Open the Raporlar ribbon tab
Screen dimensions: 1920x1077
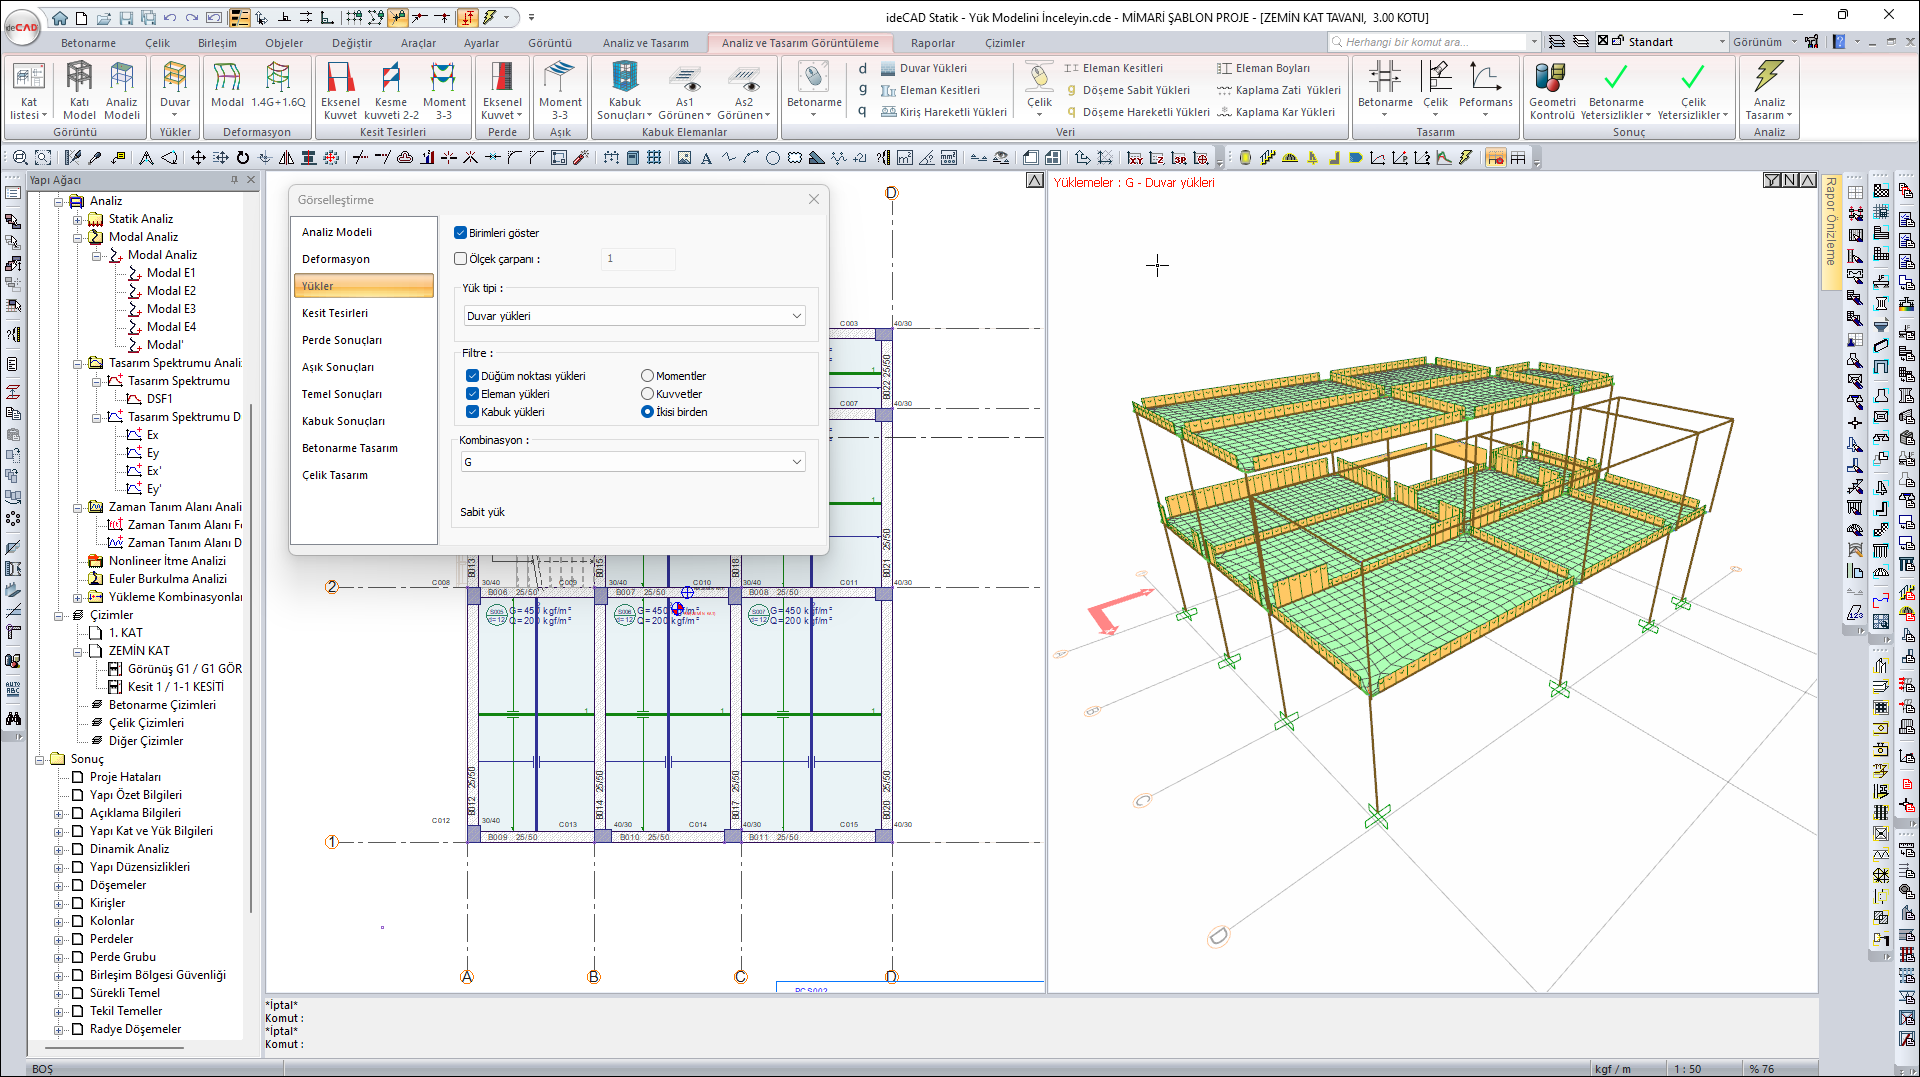pyautogui.click(x=932, y=43)
